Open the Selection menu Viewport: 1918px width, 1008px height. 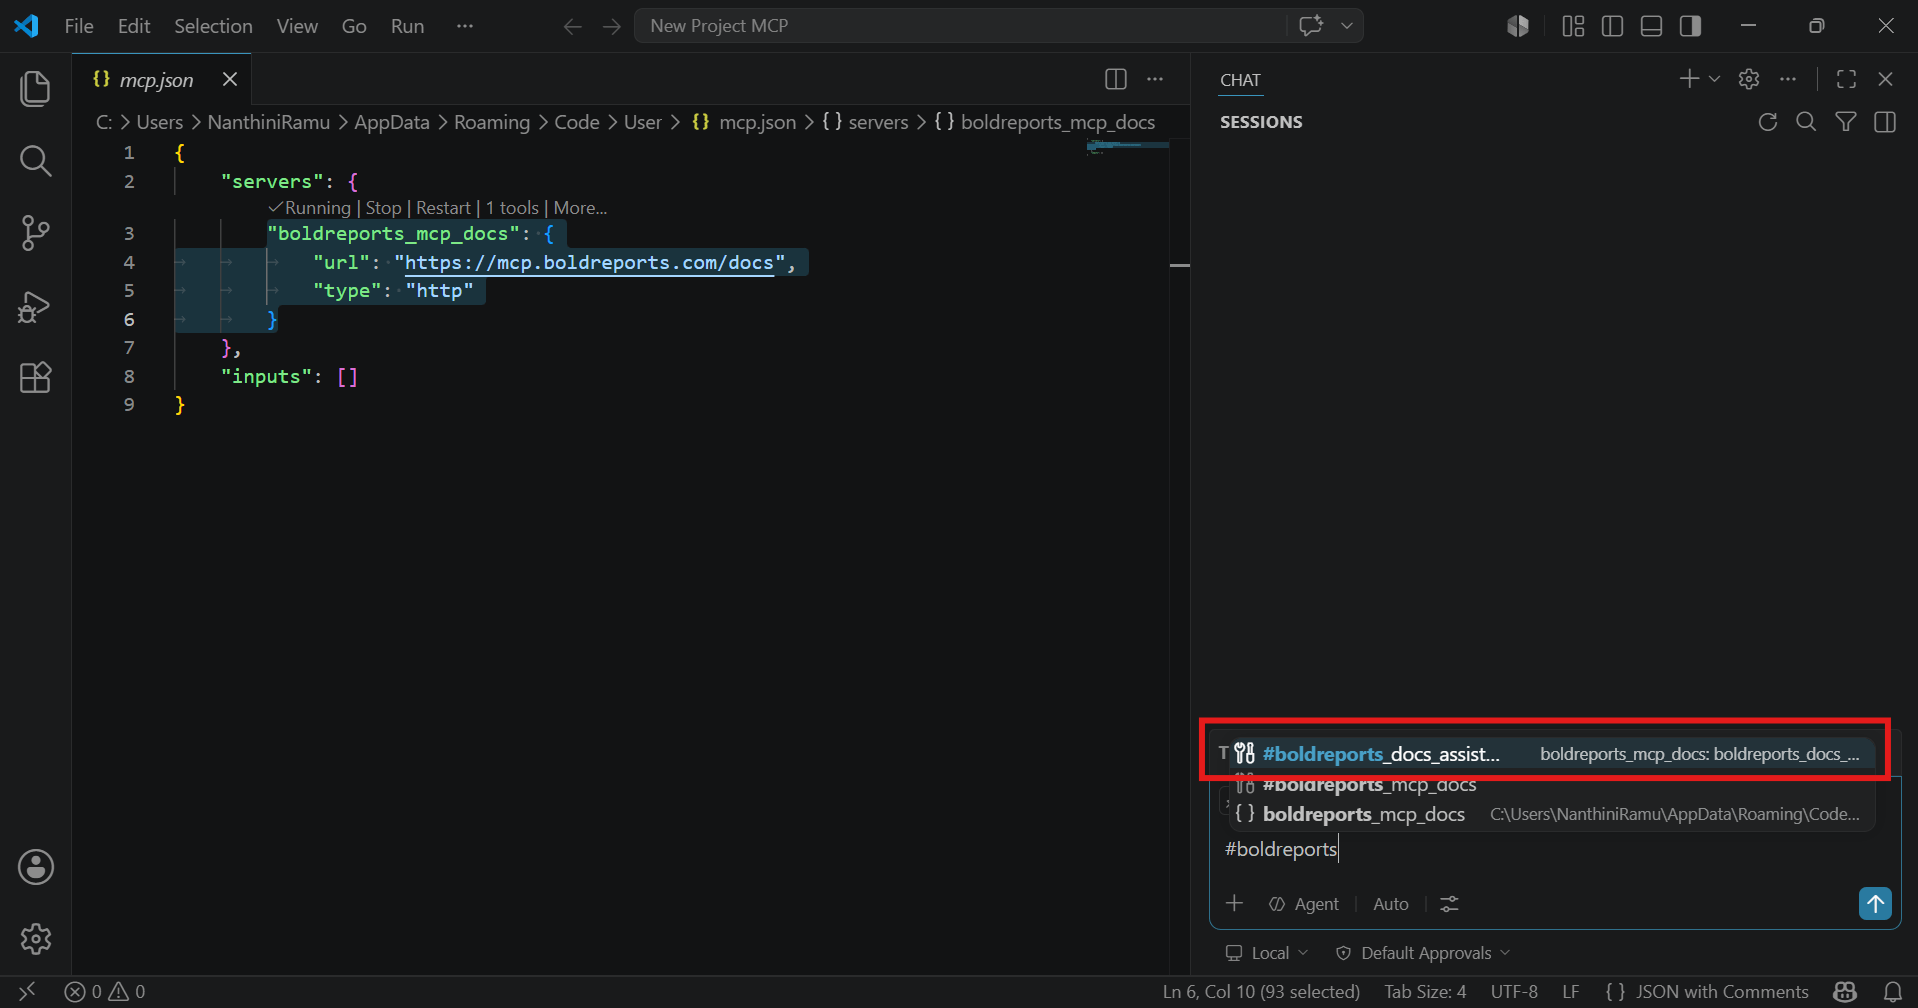[x=213, y=26]
